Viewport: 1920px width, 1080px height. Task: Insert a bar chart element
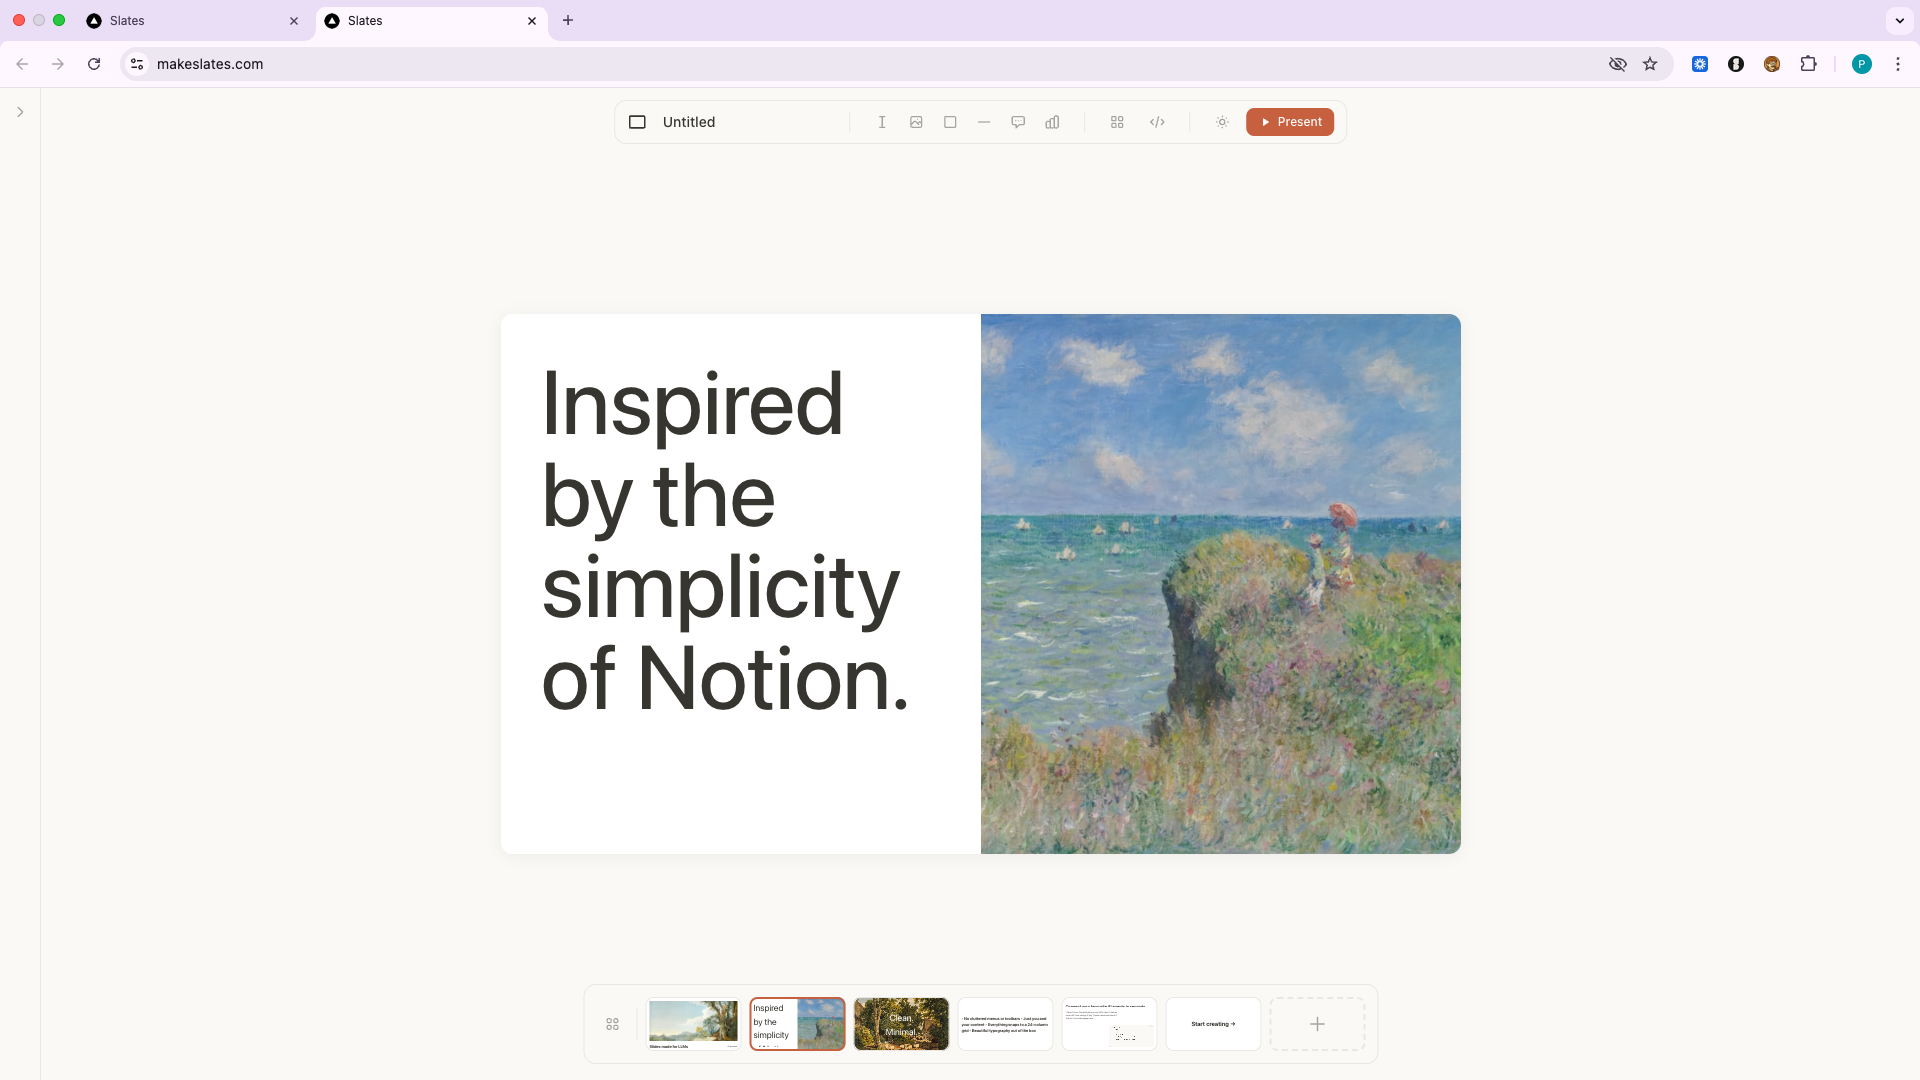(x=1052, y=122)
